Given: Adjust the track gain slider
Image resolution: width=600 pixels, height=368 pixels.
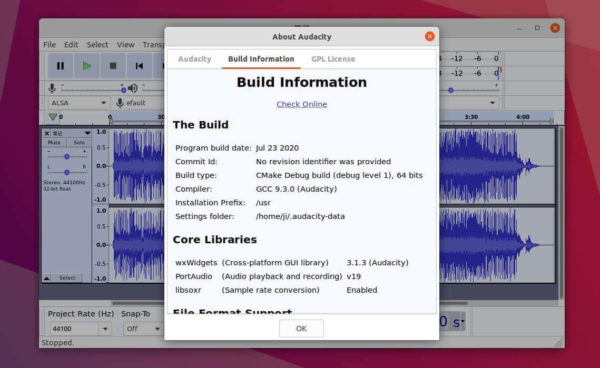Looking at the screenshot, I should coord(67,157).
